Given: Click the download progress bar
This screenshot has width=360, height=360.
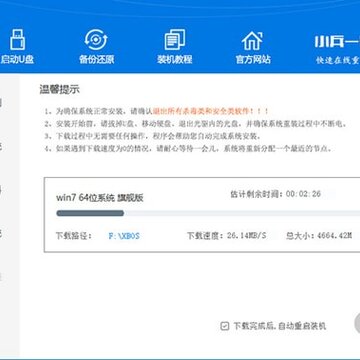Looking at the screenshot, I should click(208, 213).
